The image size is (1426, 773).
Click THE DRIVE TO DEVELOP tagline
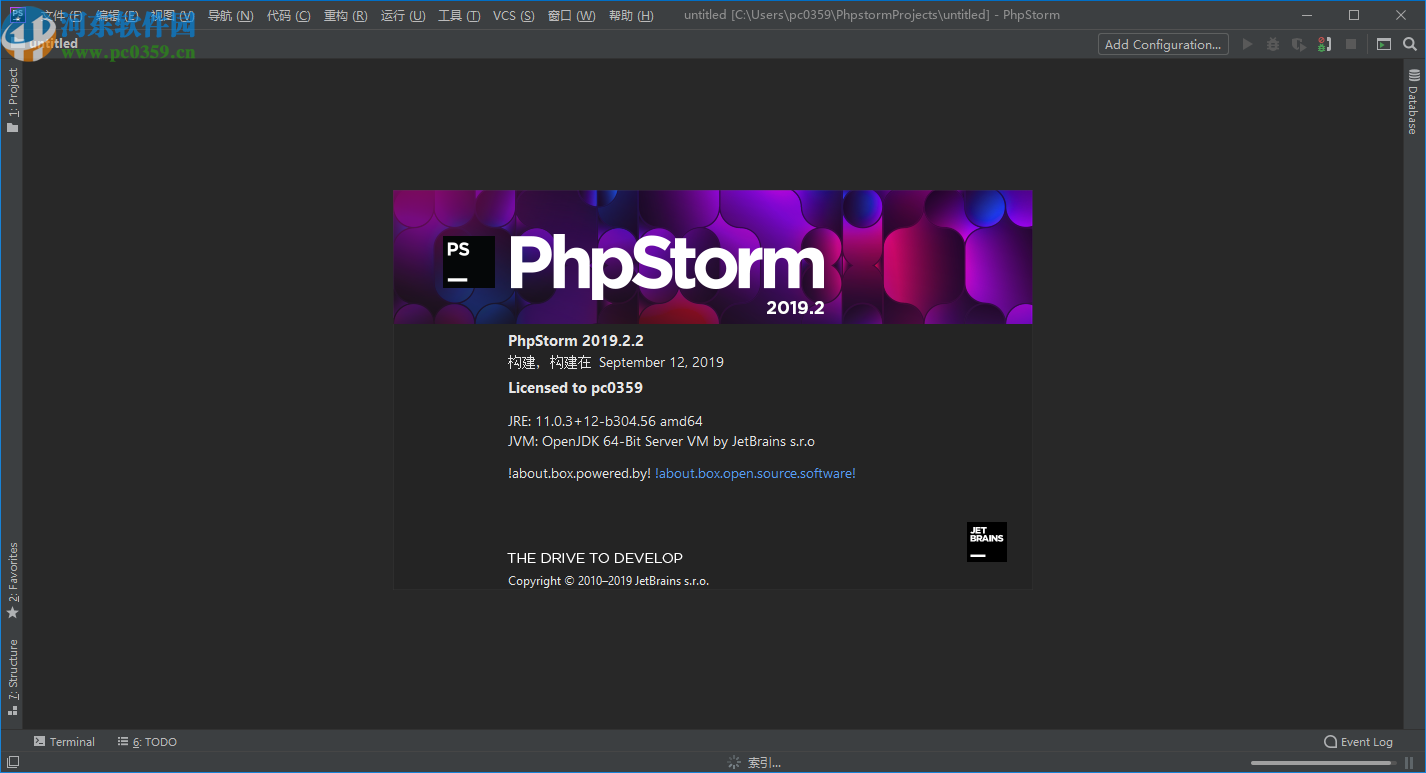click(x=595, y=558)
